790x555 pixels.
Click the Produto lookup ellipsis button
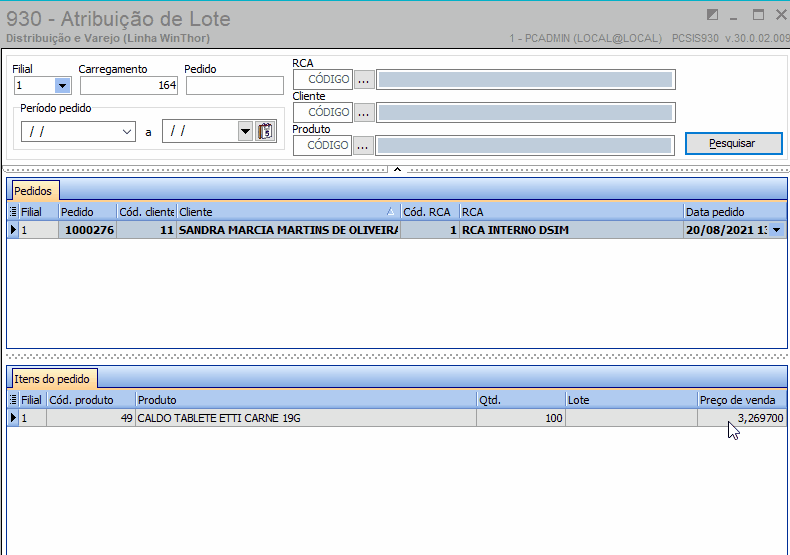click(363, 145)
